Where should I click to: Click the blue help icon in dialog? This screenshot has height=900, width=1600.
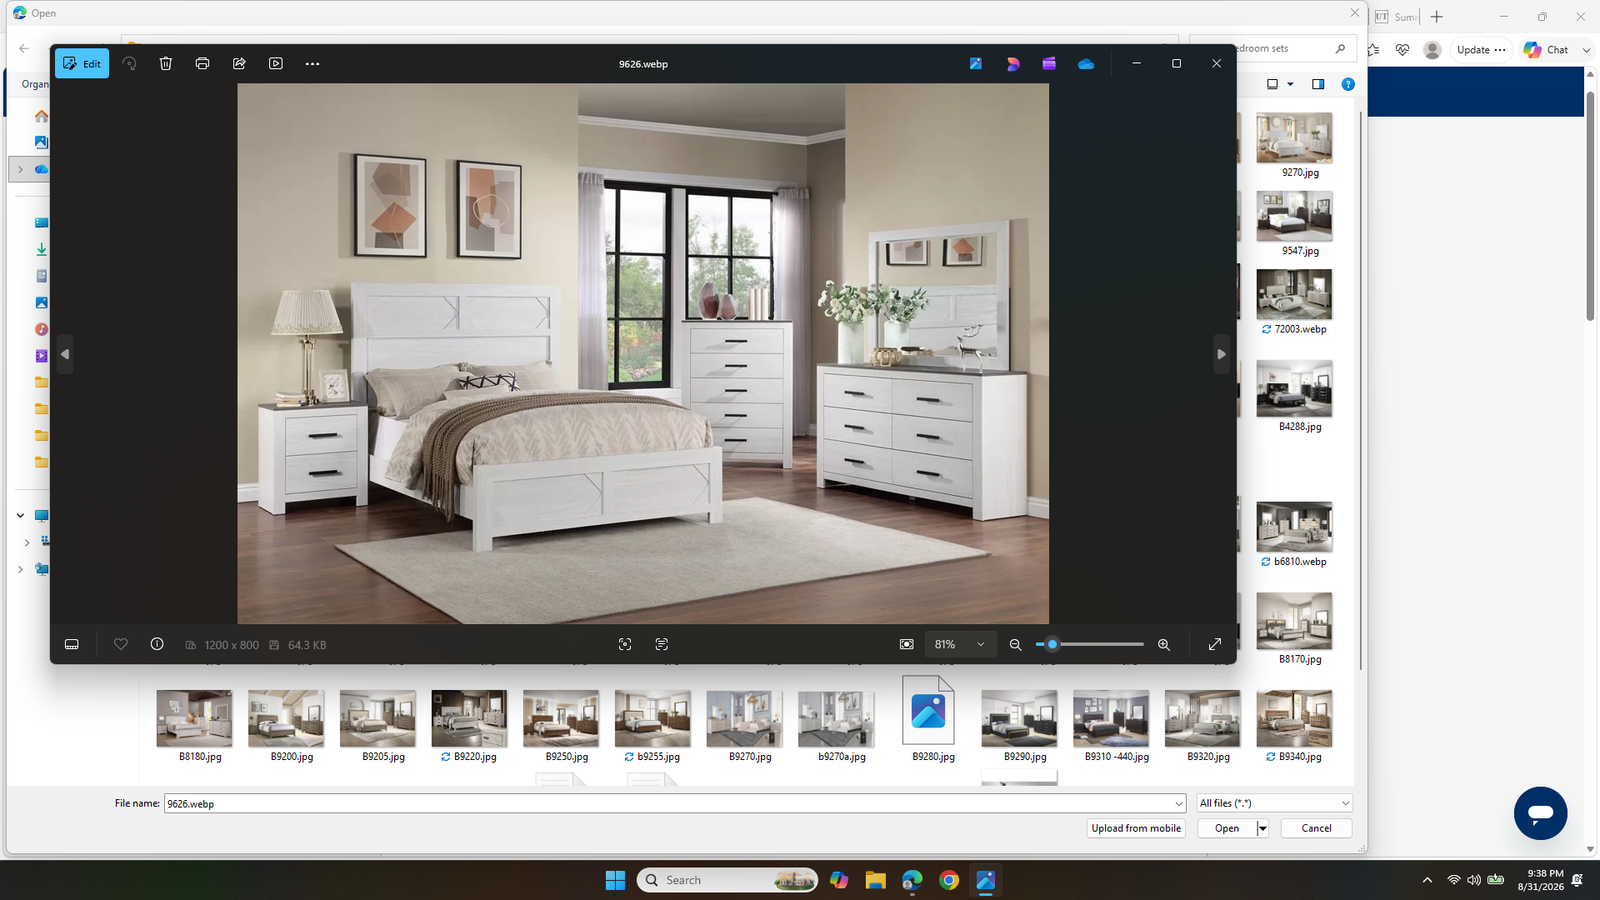(x=1348, y=84)
